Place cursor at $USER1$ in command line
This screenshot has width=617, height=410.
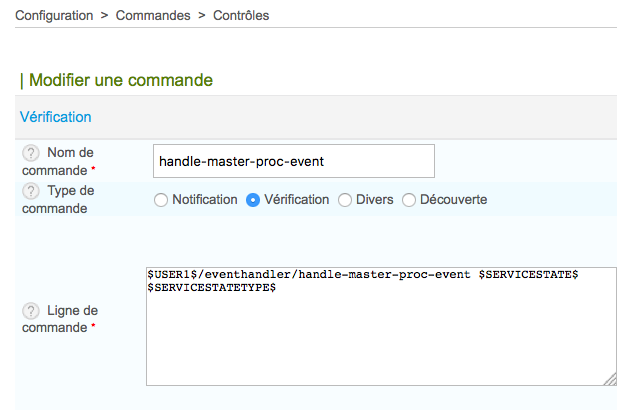click(x=171, y=274)
